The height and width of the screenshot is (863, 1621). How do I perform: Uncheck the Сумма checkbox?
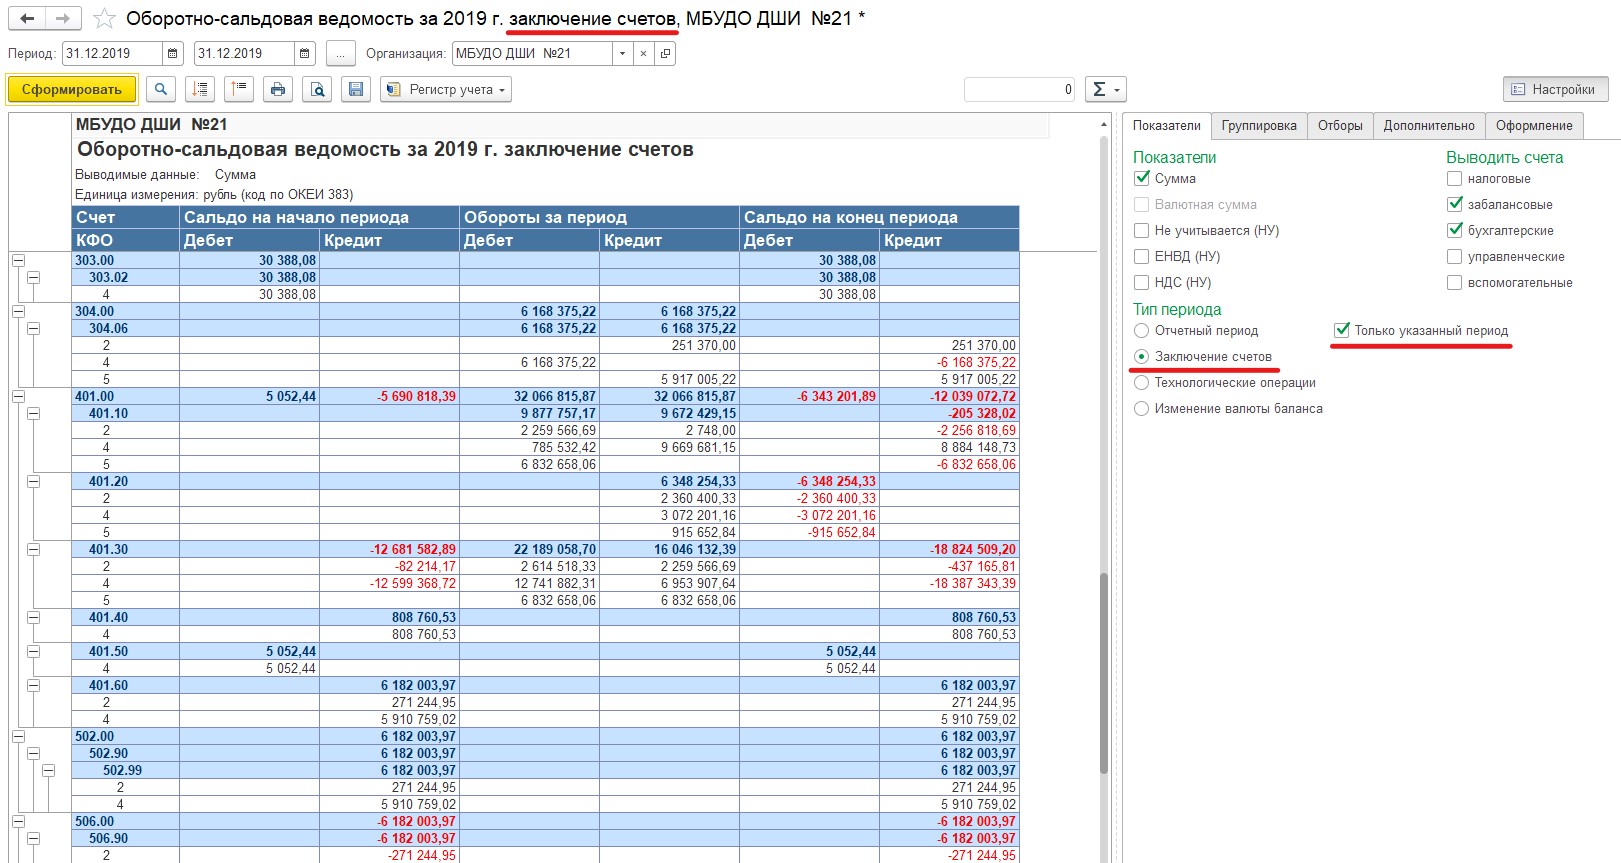[x=1142, y=178]
